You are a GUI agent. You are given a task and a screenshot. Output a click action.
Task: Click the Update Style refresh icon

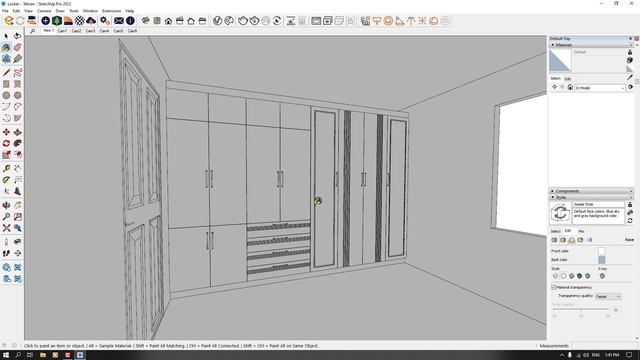(x=630, y=220)
